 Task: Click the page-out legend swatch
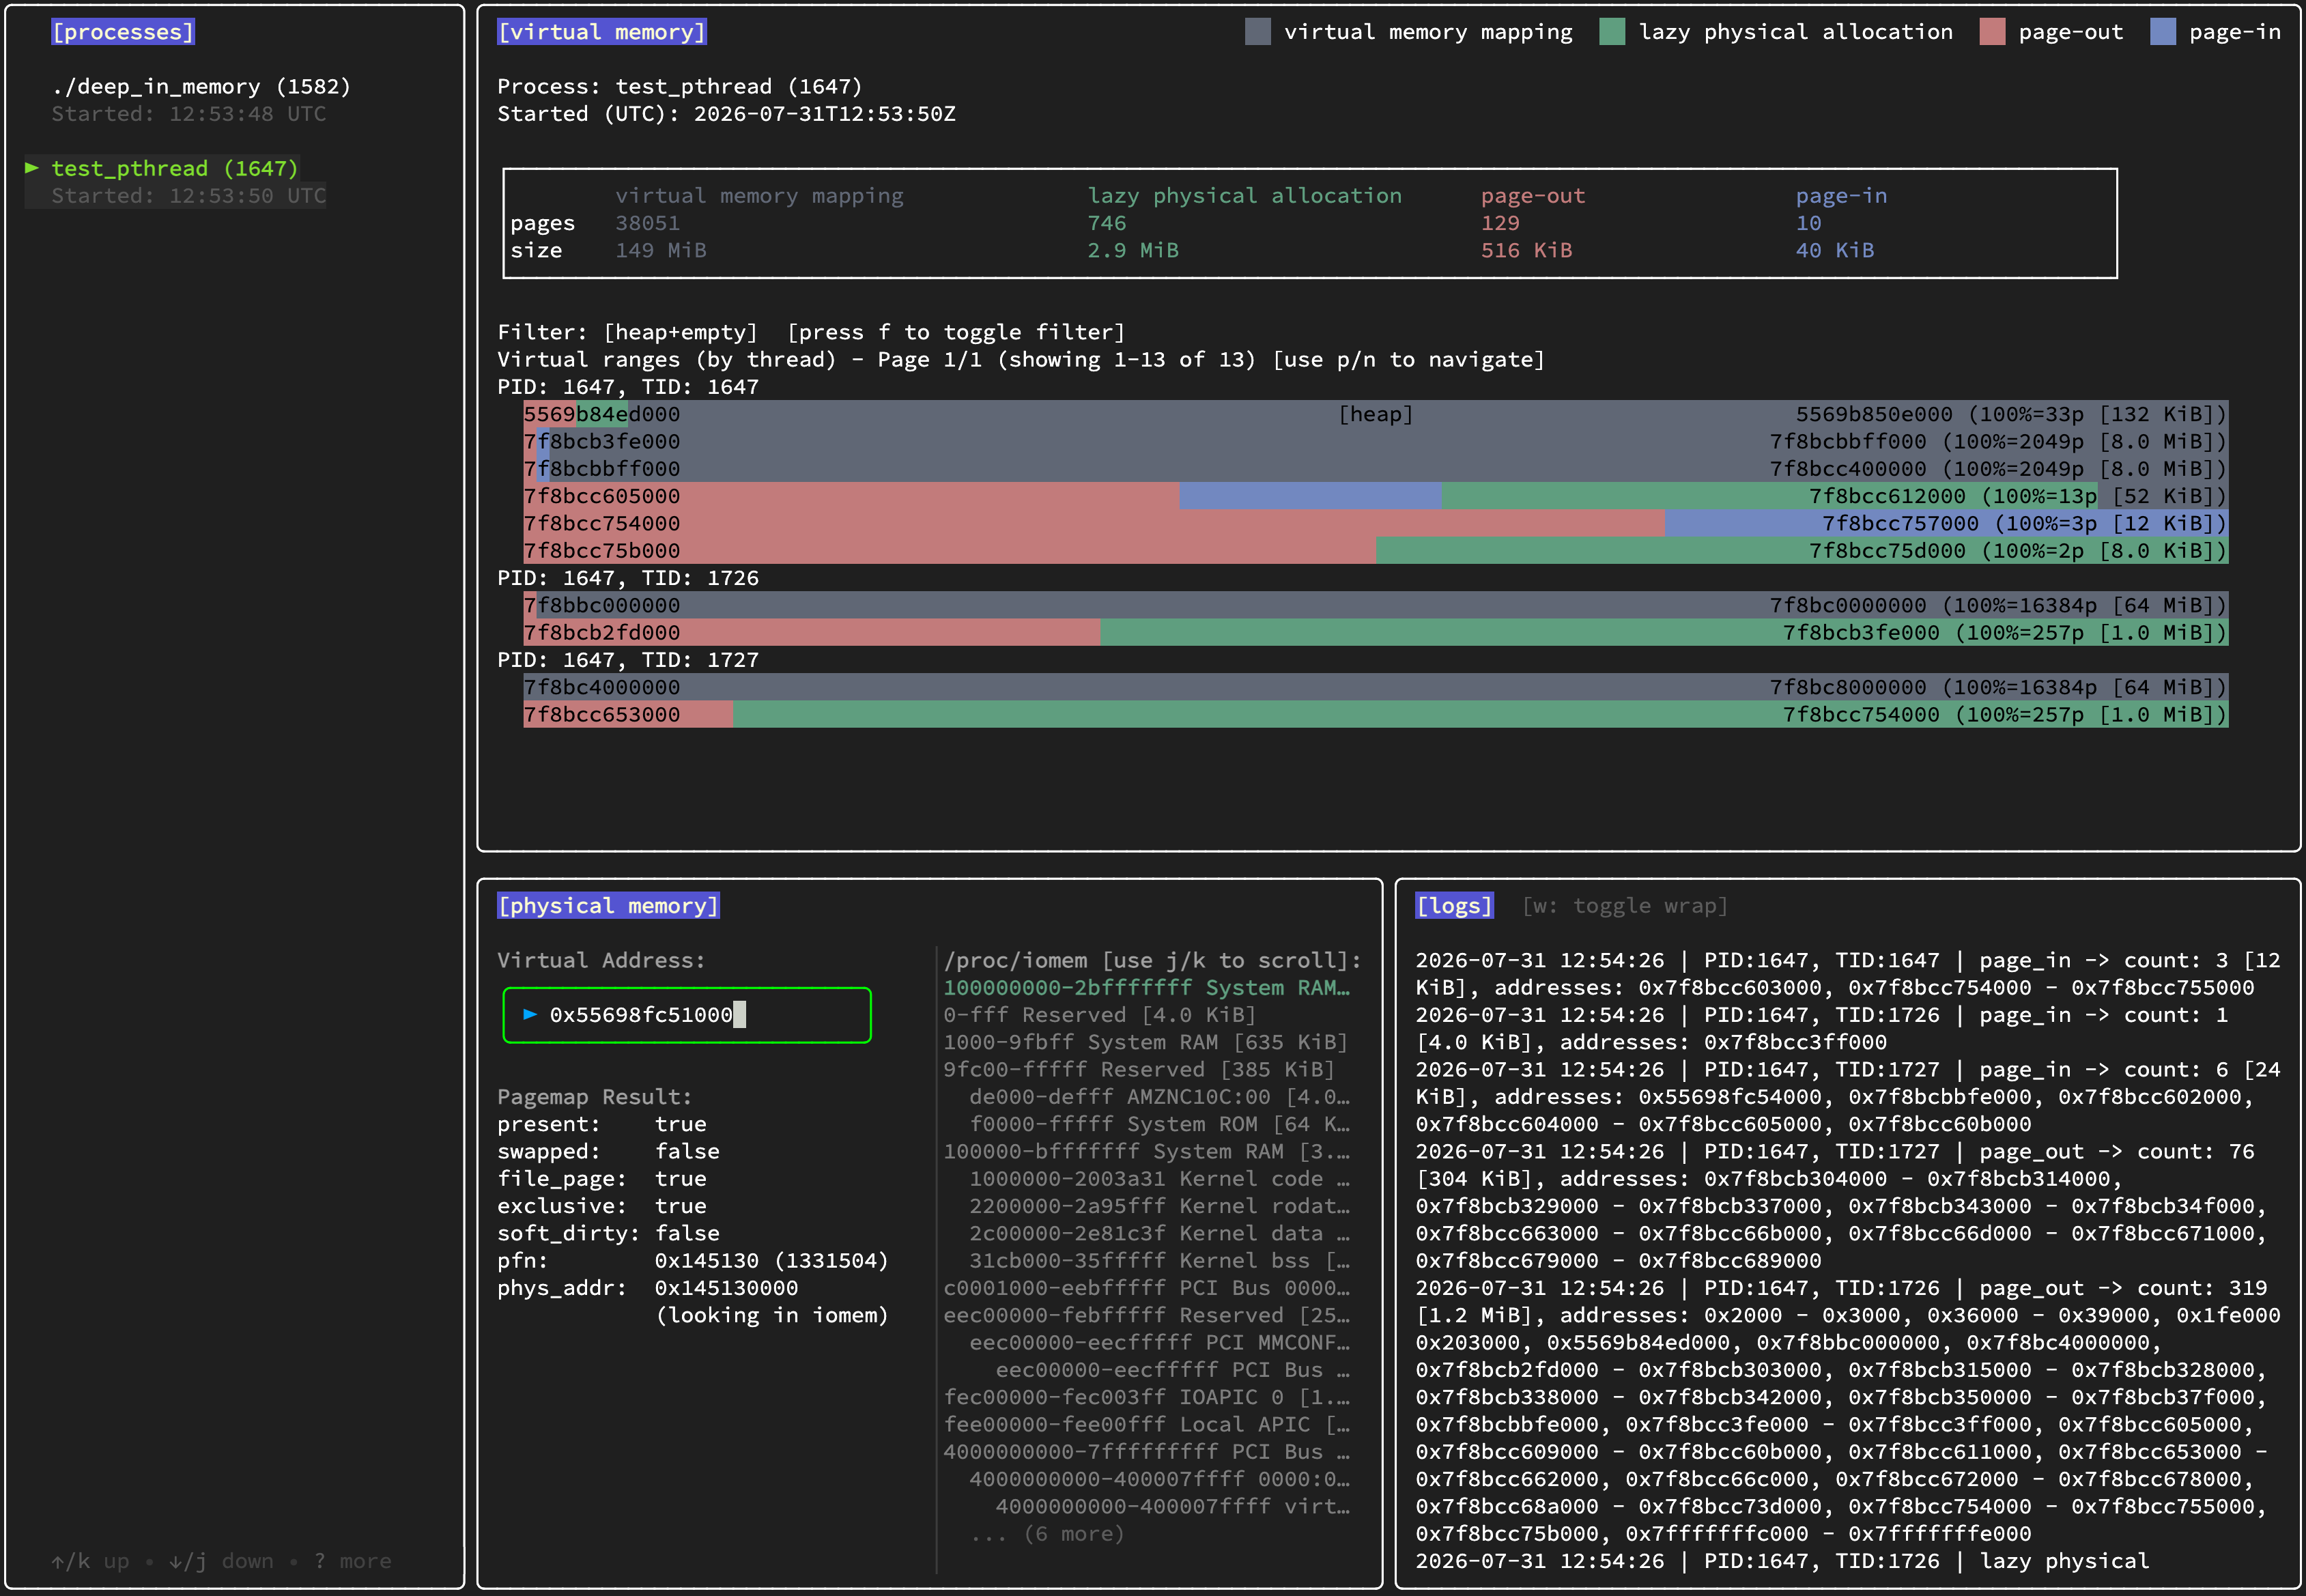(1992, 32)
